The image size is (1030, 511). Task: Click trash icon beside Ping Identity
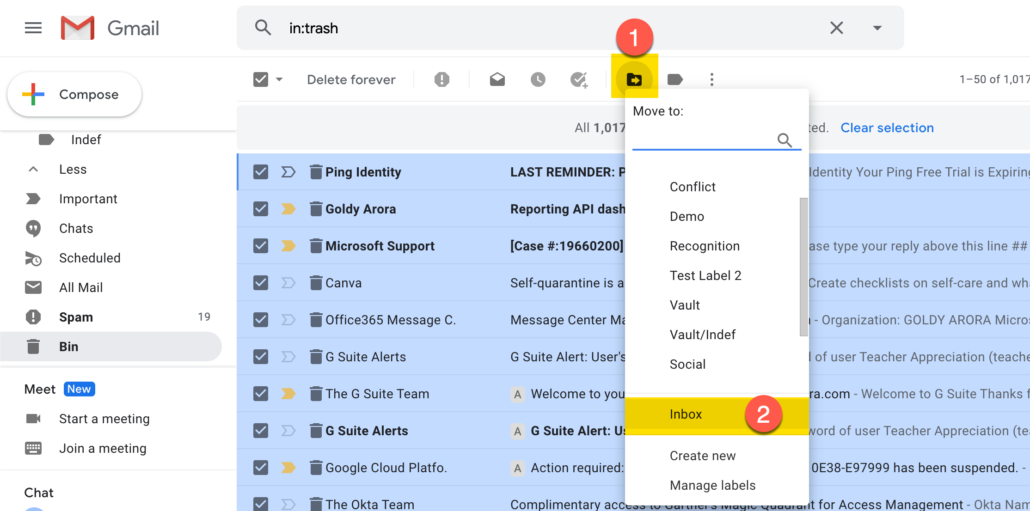point(316,172)
